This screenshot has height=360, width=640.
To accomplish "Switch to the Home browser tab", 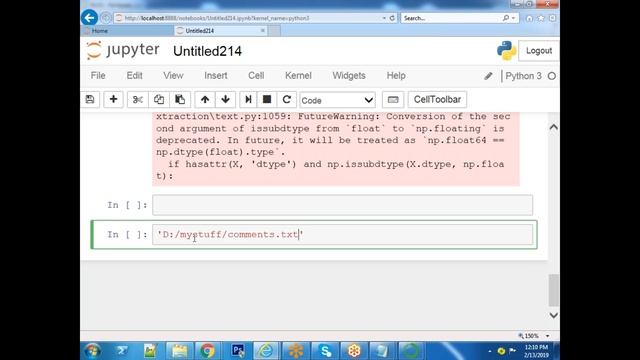I will tap(127, 31).
